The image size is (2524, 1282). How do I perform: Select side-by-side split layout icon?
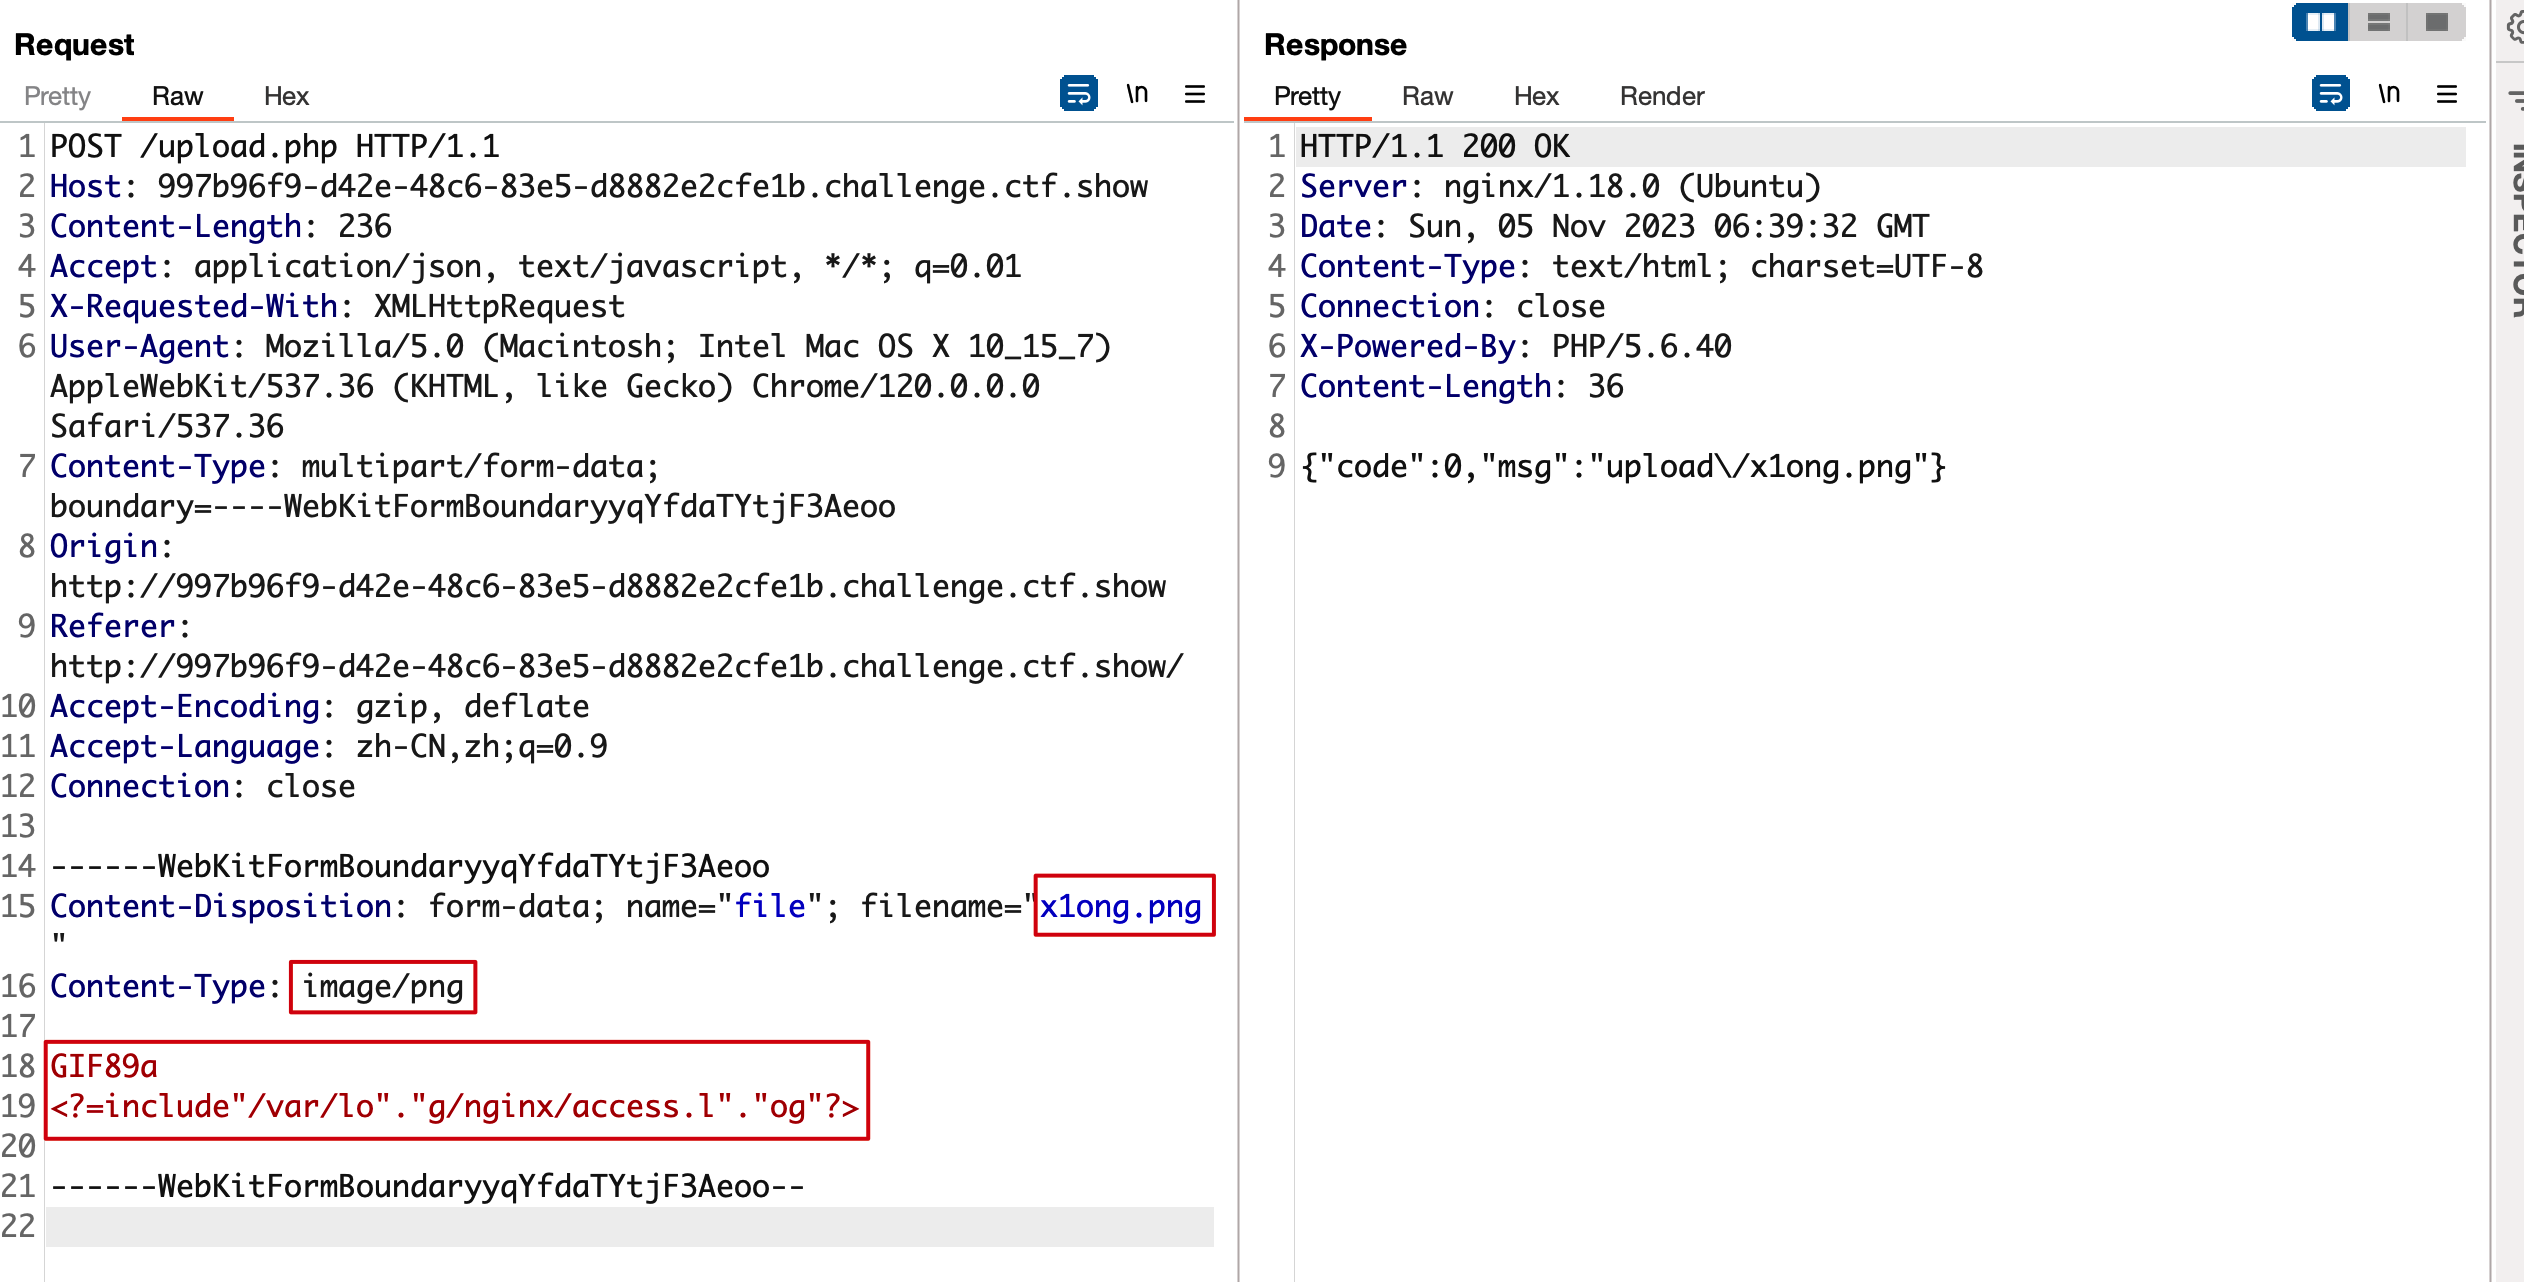tap(2320, 22)
